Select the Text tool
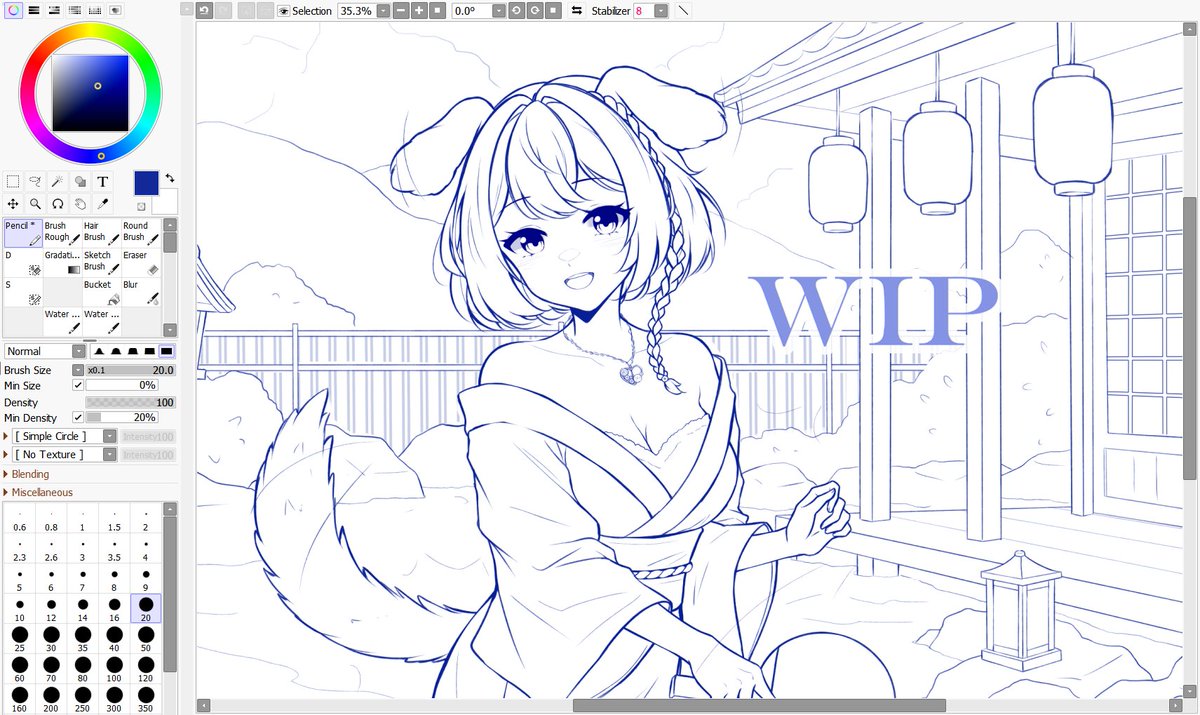1200x715 pixels. pyautogui.click(x=103, y=181)
